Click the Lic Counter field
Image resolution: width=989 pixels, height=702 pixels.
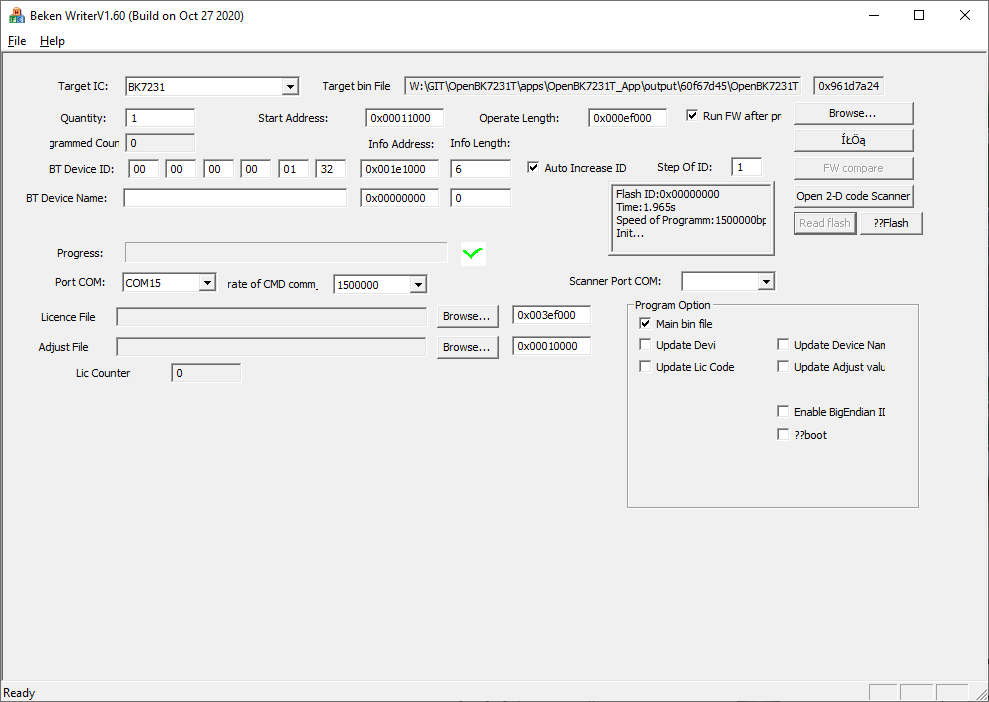[x=206, y=373]
